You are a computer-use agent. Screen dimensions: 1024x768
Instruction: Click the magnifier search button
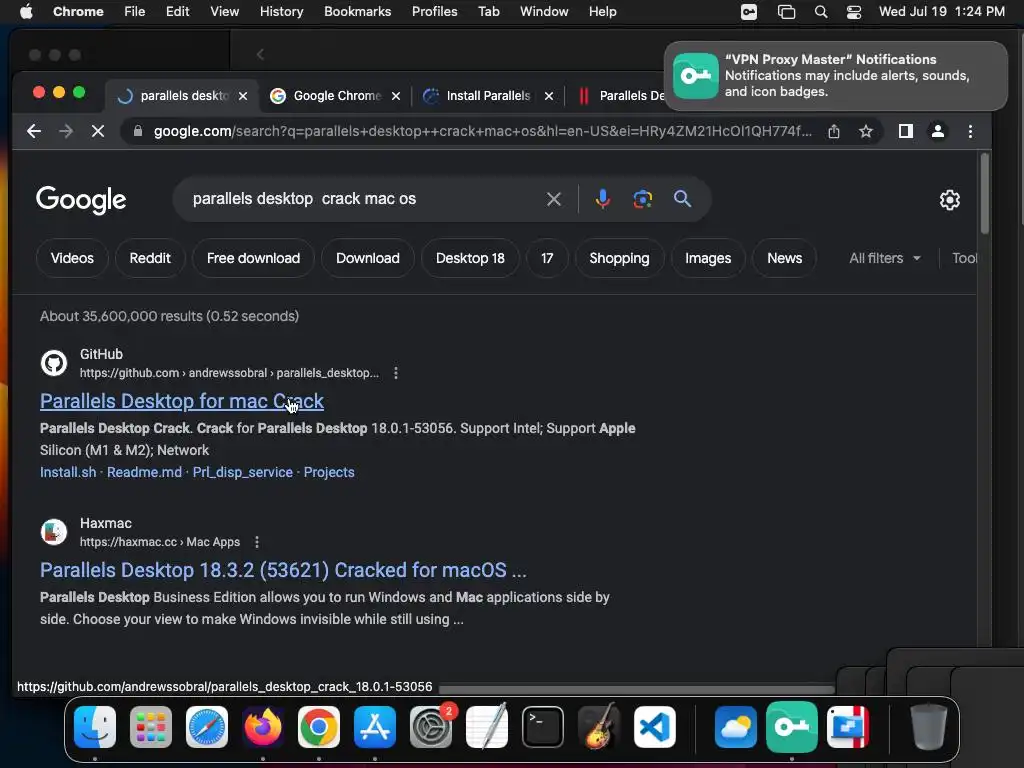682,199
